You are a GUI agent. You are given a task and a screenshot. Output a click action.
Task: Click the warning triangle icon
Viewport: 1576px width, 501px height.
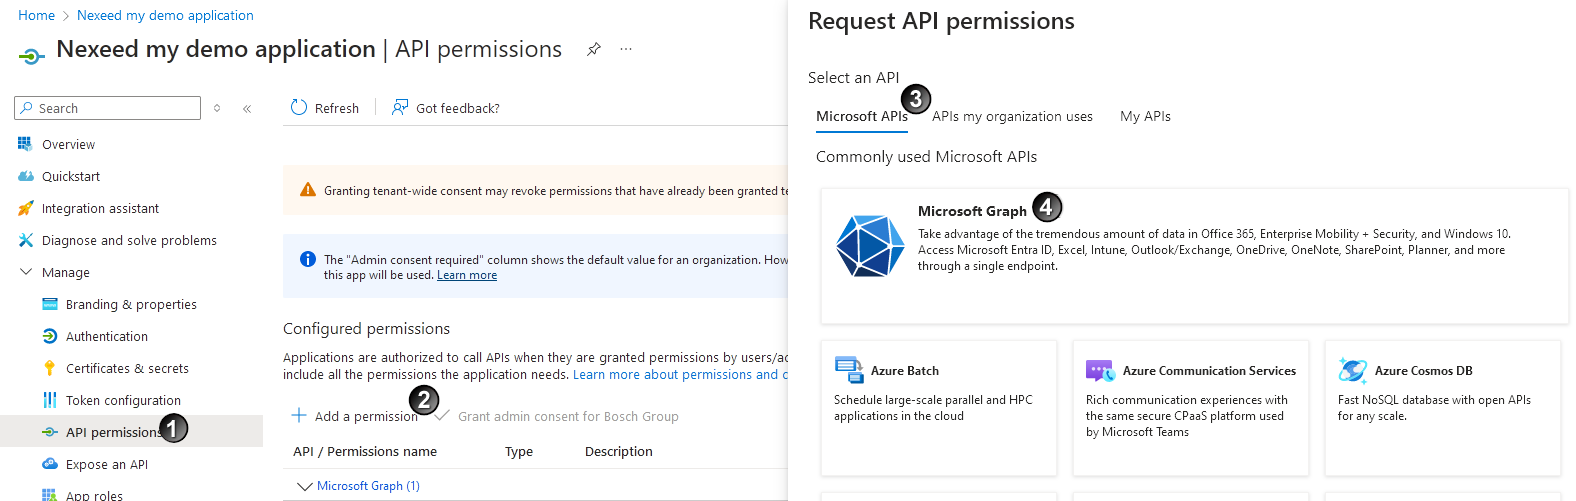[x=308, y=190]
